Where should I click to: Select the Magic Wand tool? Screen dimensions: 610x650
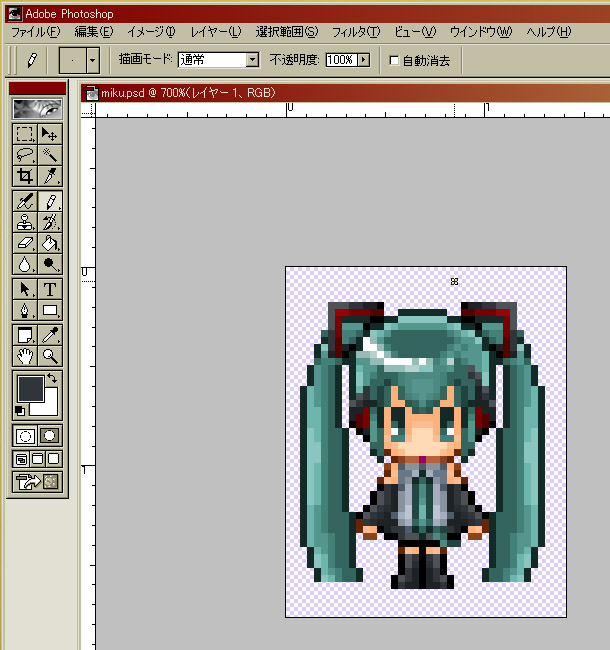[50, 155]
